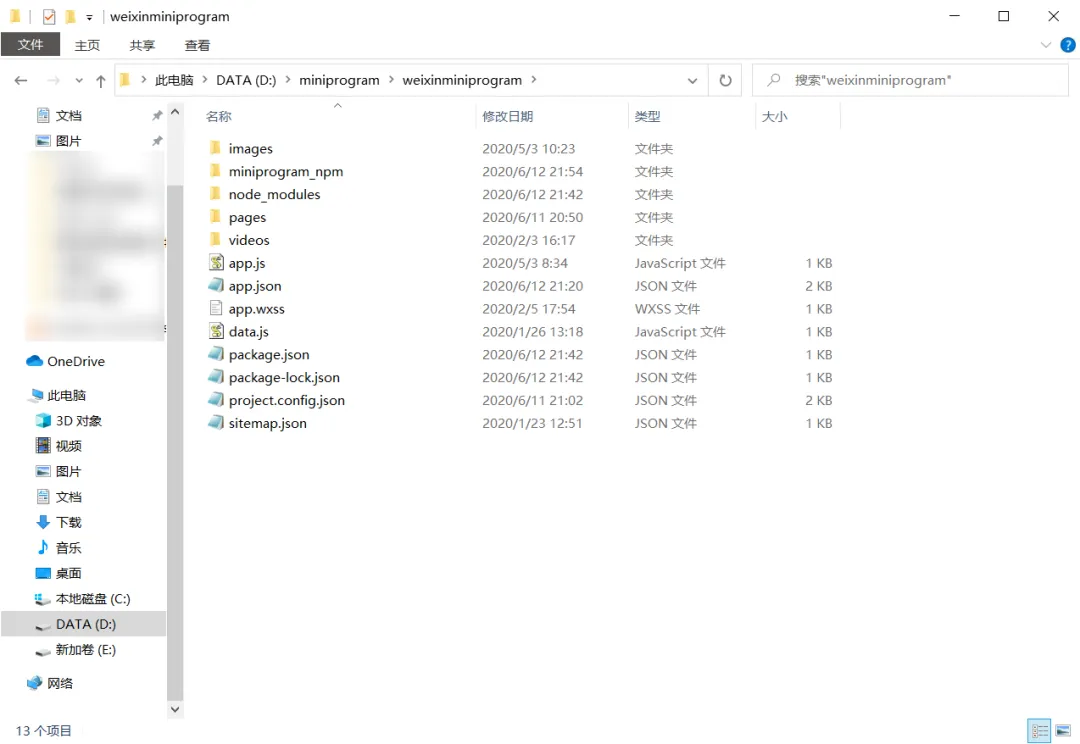Refresh the folder with the refresh icon
Viewport: 1080px width, 744px height.
(x=725, y=80)
